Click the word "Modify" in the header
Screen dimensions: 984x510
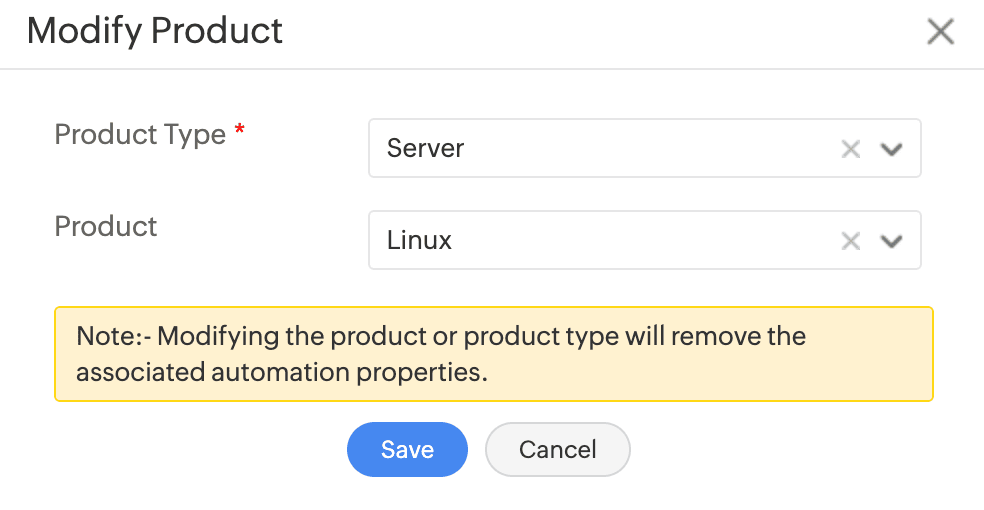(86, 31)
